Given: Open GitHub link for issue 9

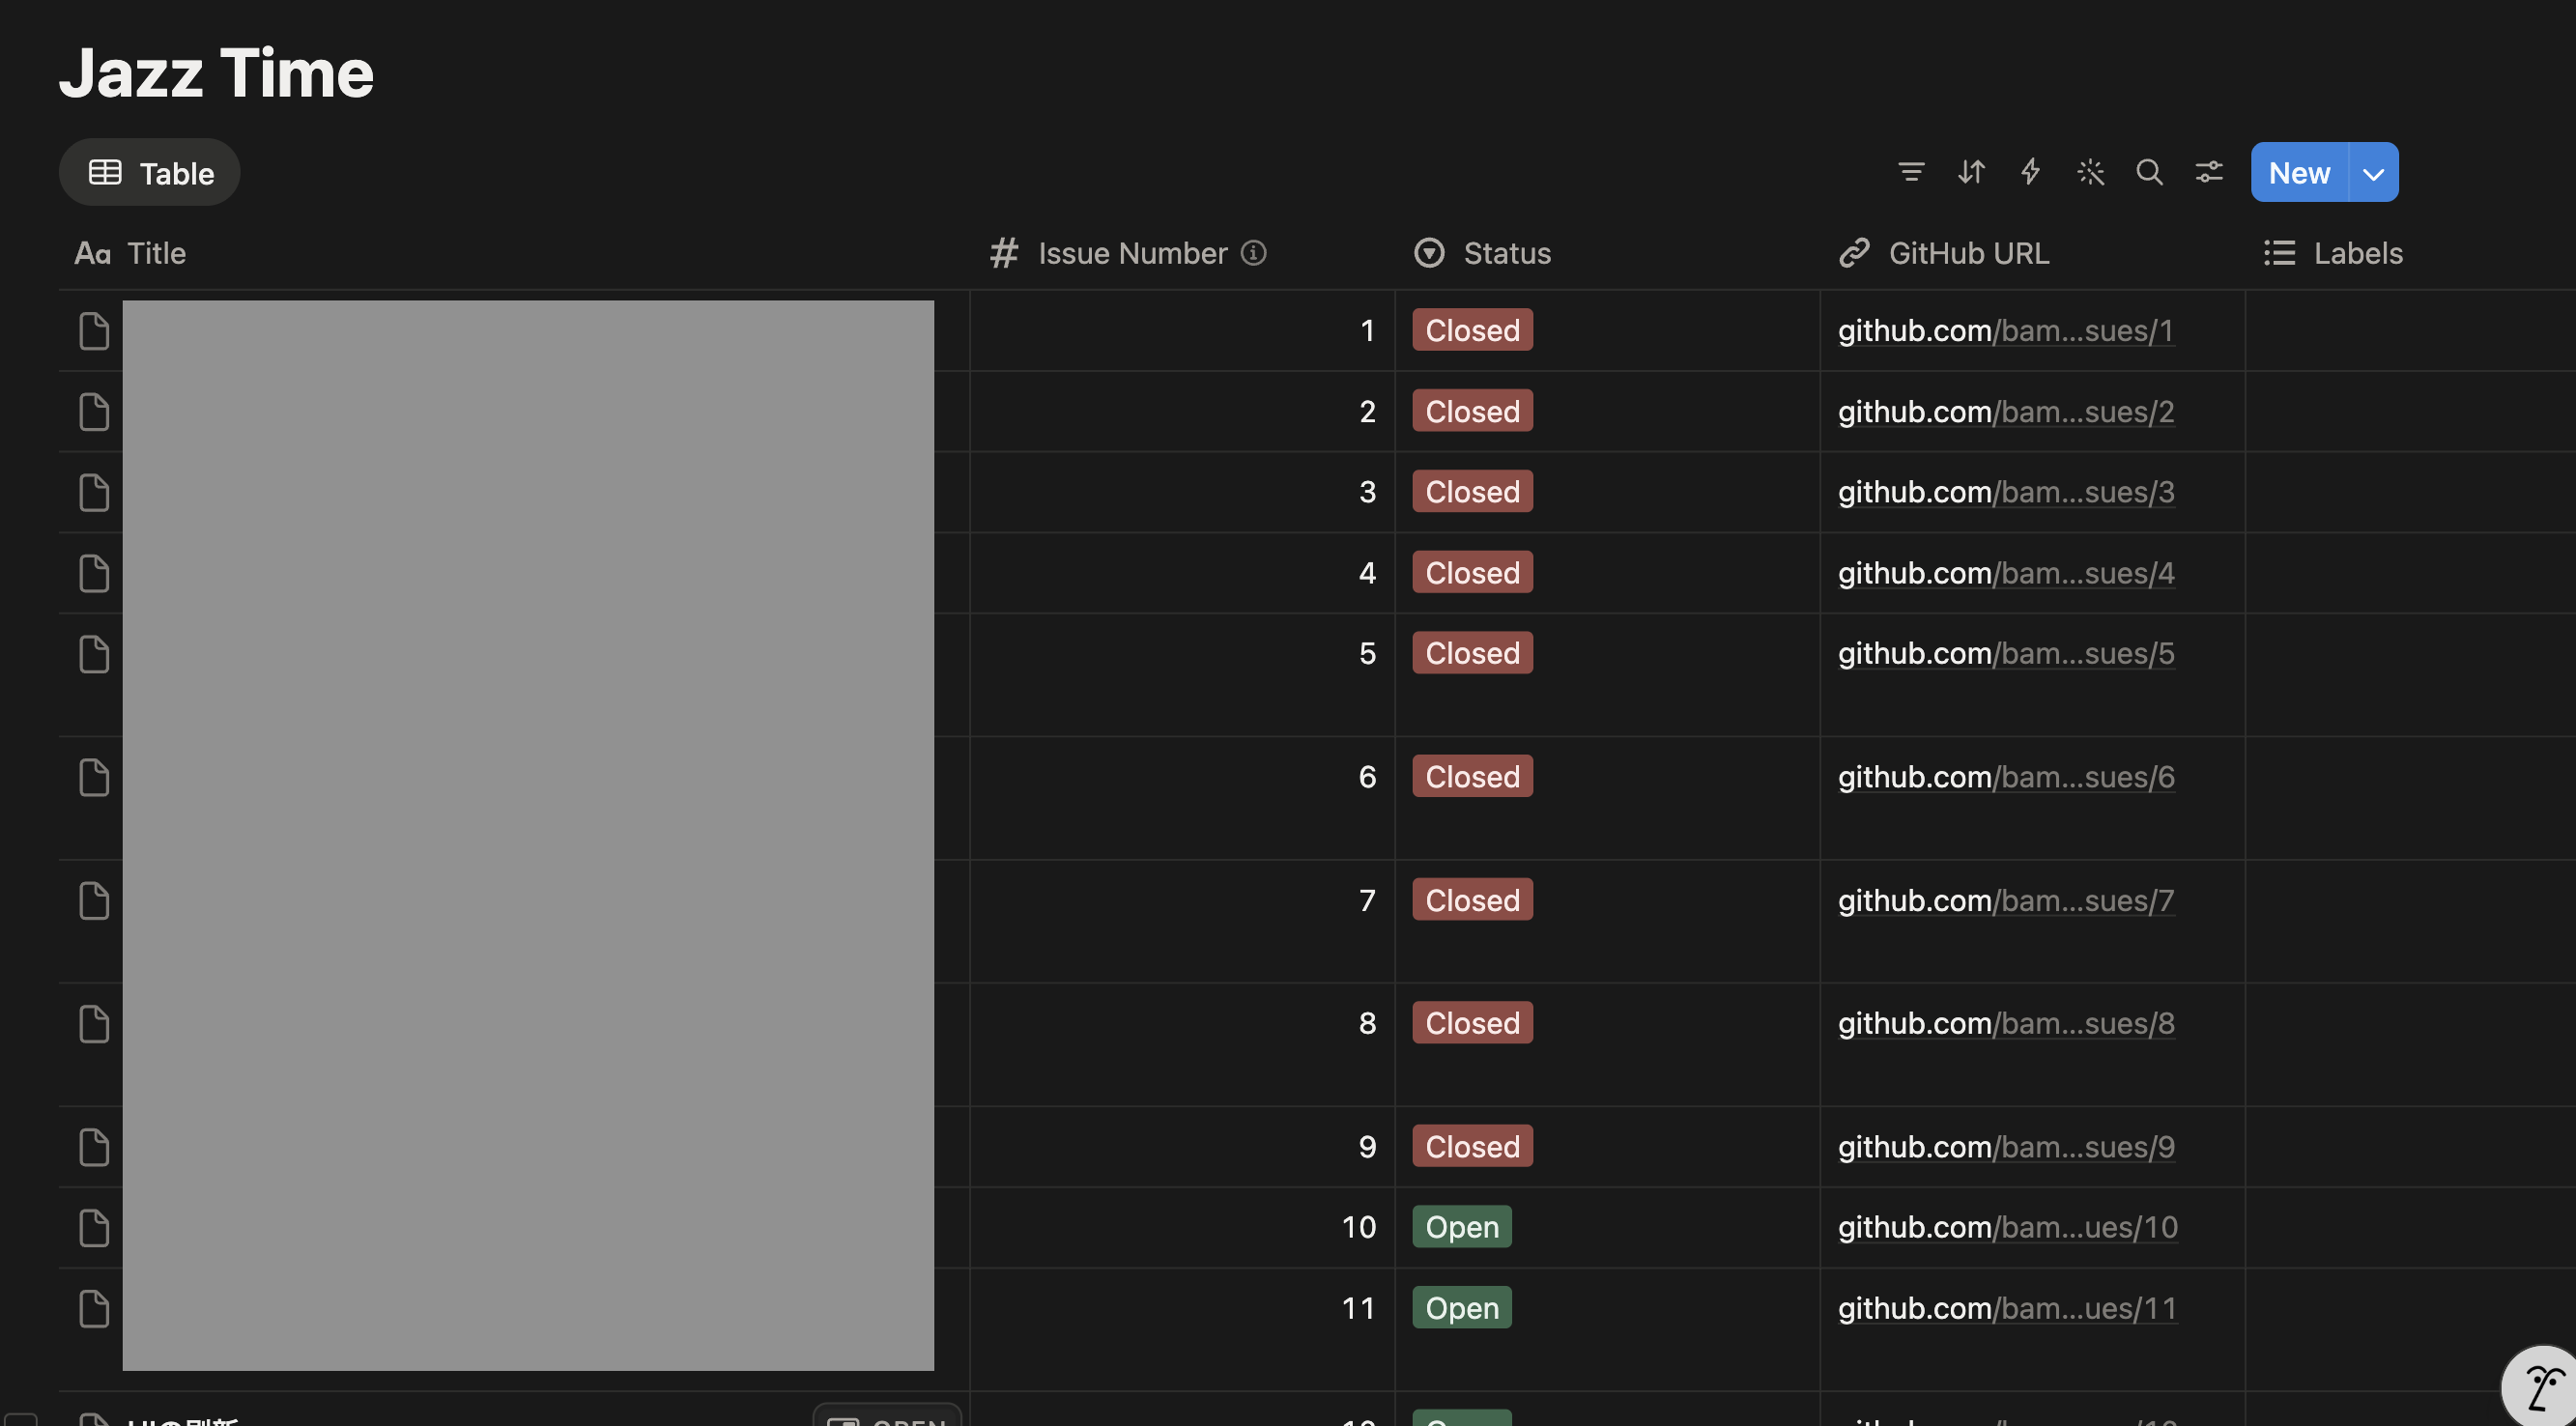Looking at the screenshot, I should pyautogui.click(x=2006, y=1147).
